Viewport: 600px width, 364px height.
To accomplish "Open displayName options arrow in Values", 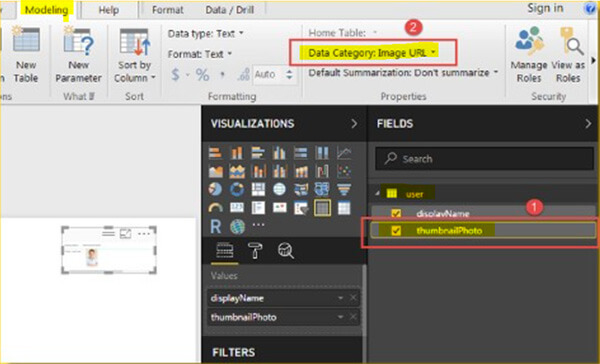I will pos(340,298).
